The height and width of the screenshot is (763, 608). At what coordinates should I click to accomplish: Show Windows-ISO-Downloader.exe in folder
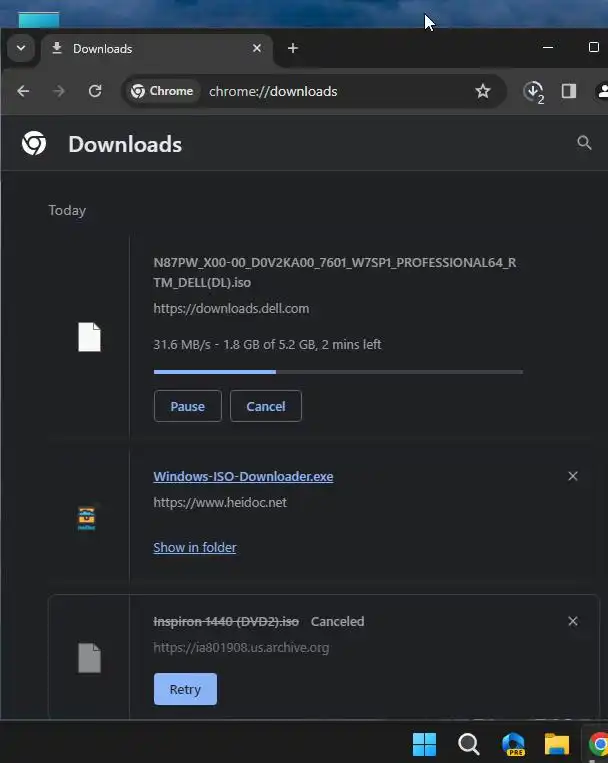pos(195,547)
